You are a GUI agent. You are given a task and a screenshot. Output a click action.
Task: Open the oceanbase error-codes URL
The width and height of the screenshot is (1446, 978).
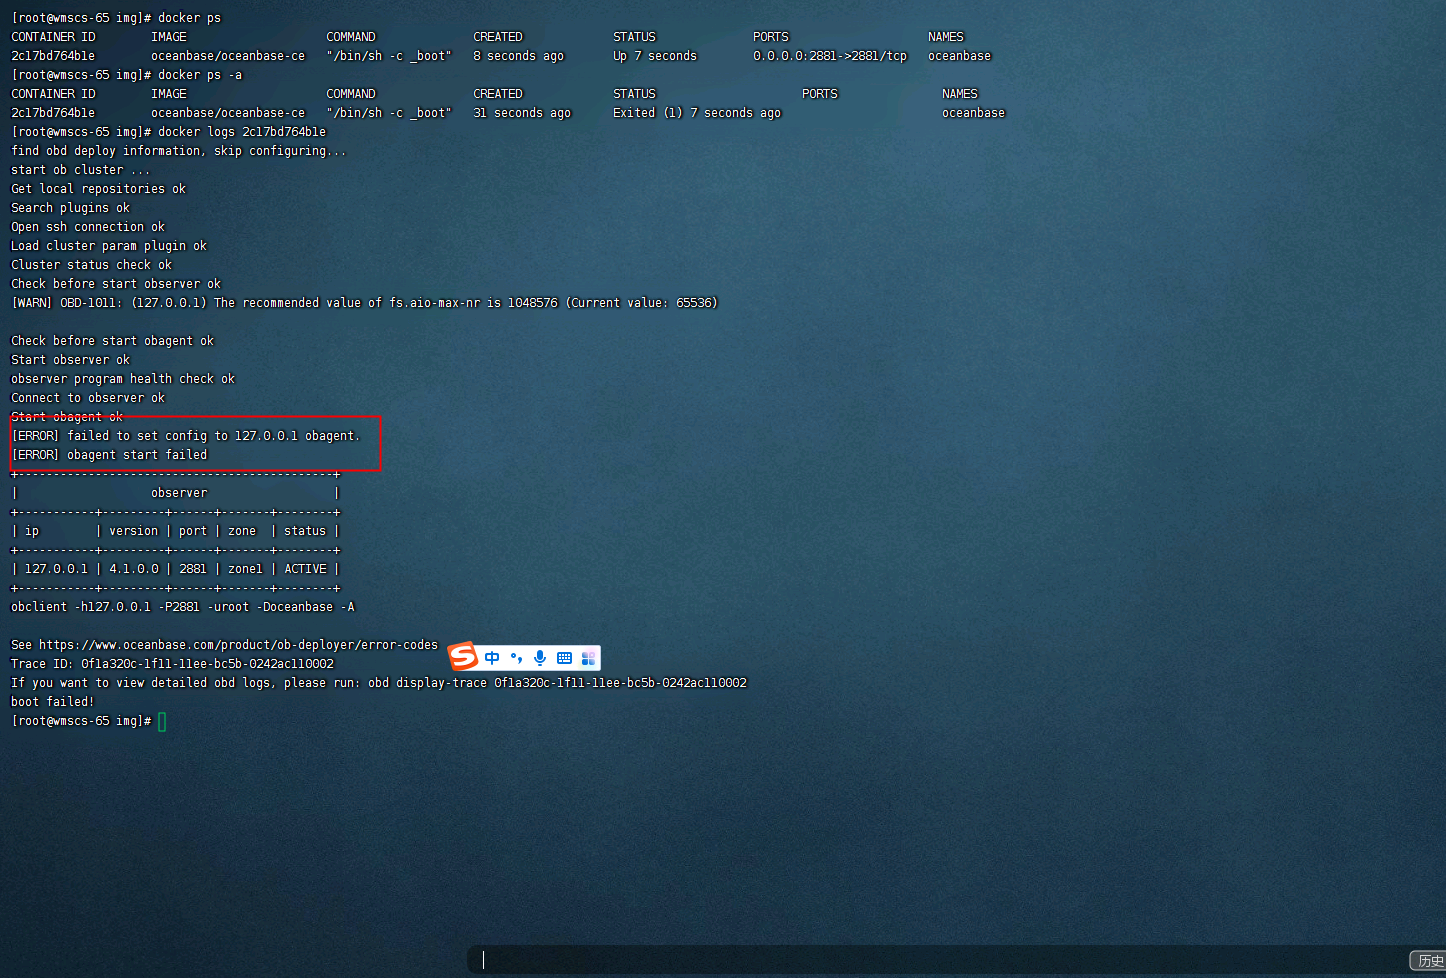(238, 645)
